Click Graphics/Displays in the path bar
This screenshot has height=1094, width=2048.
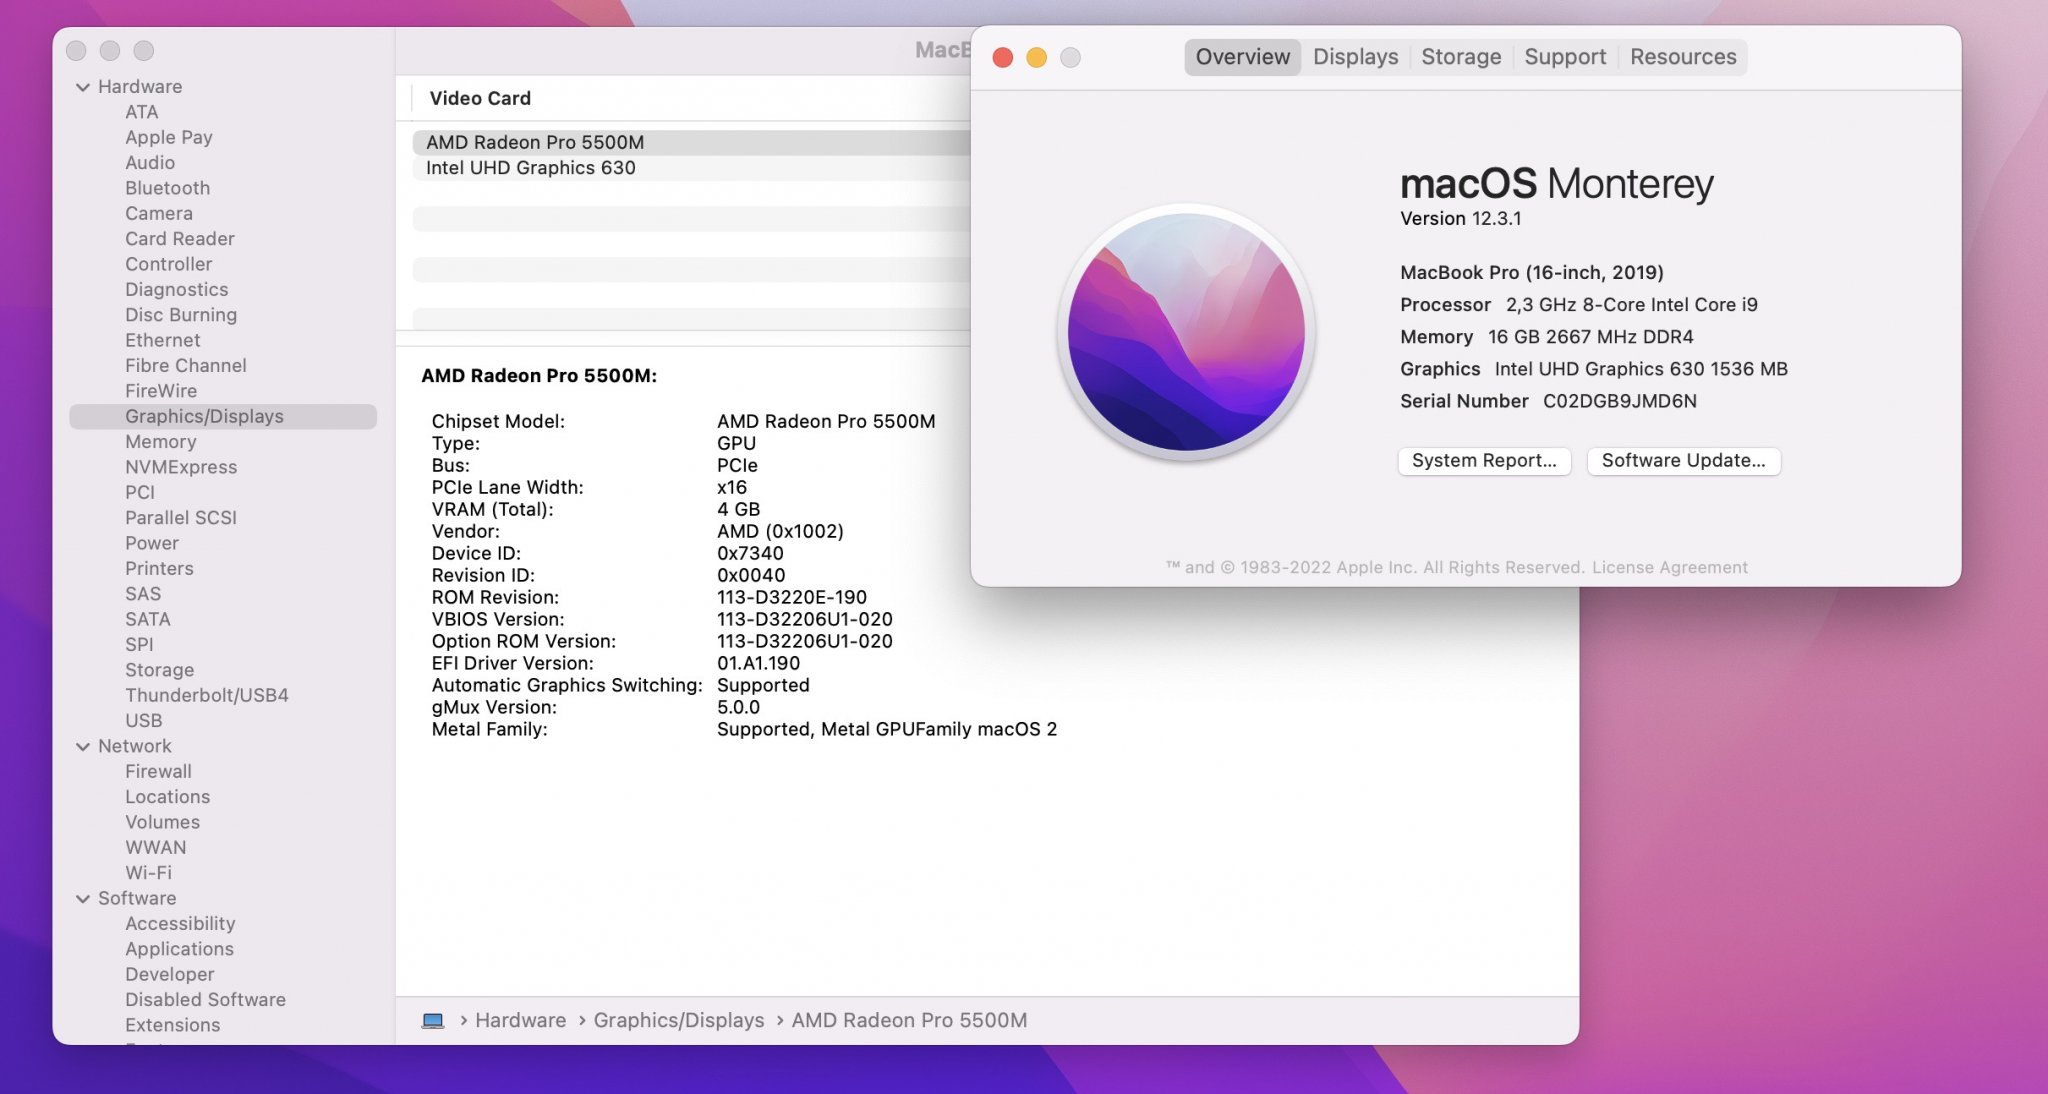[679, 1021]
